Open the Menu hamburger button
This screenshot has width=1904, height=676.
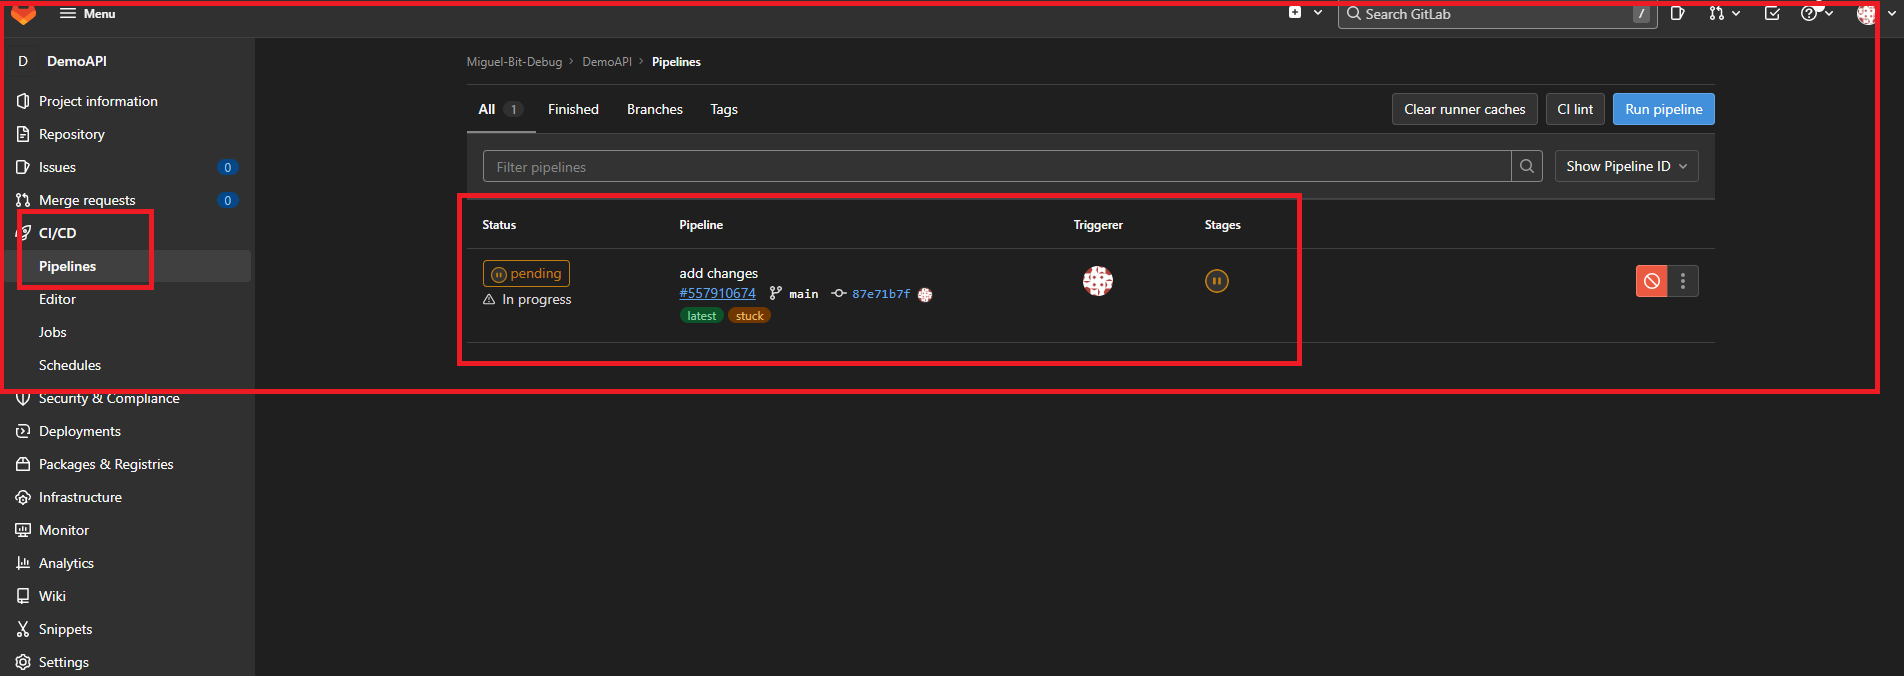88,14
